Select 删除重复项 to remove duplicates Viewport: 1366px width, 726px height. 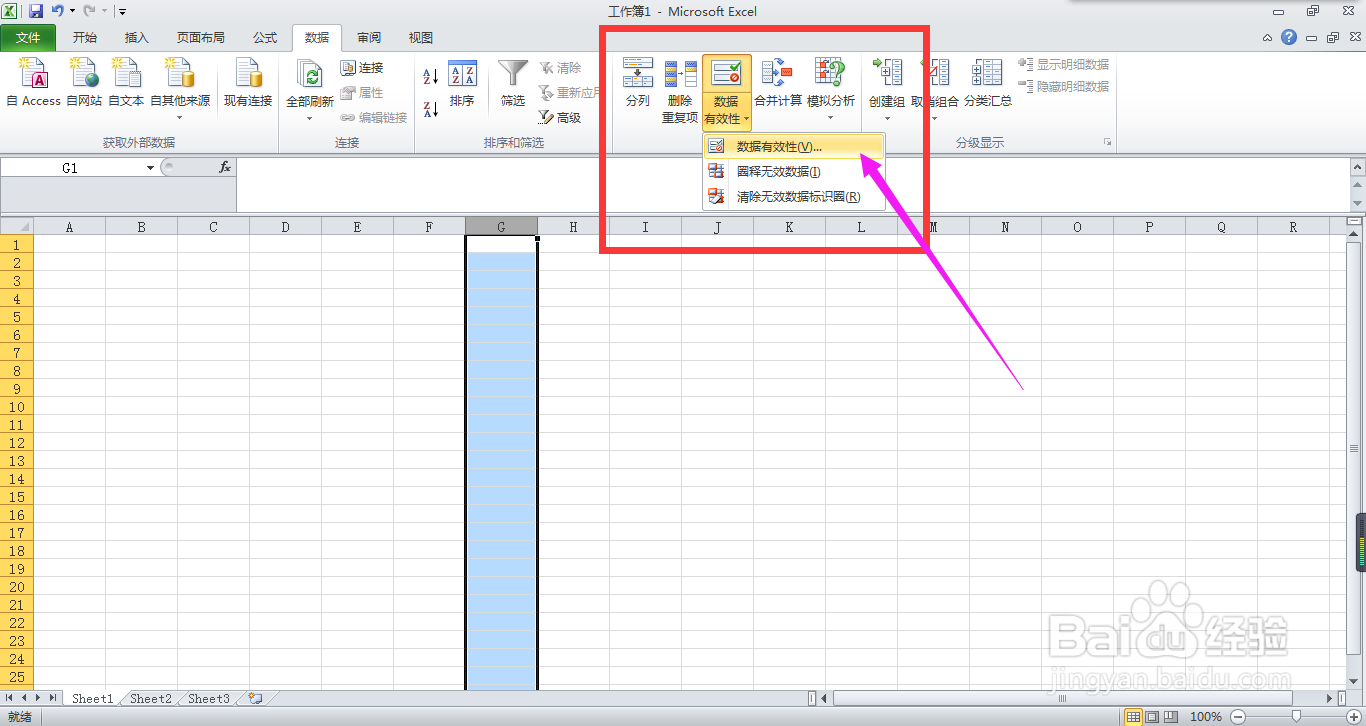pyautogui.click(x=681, y=85)
